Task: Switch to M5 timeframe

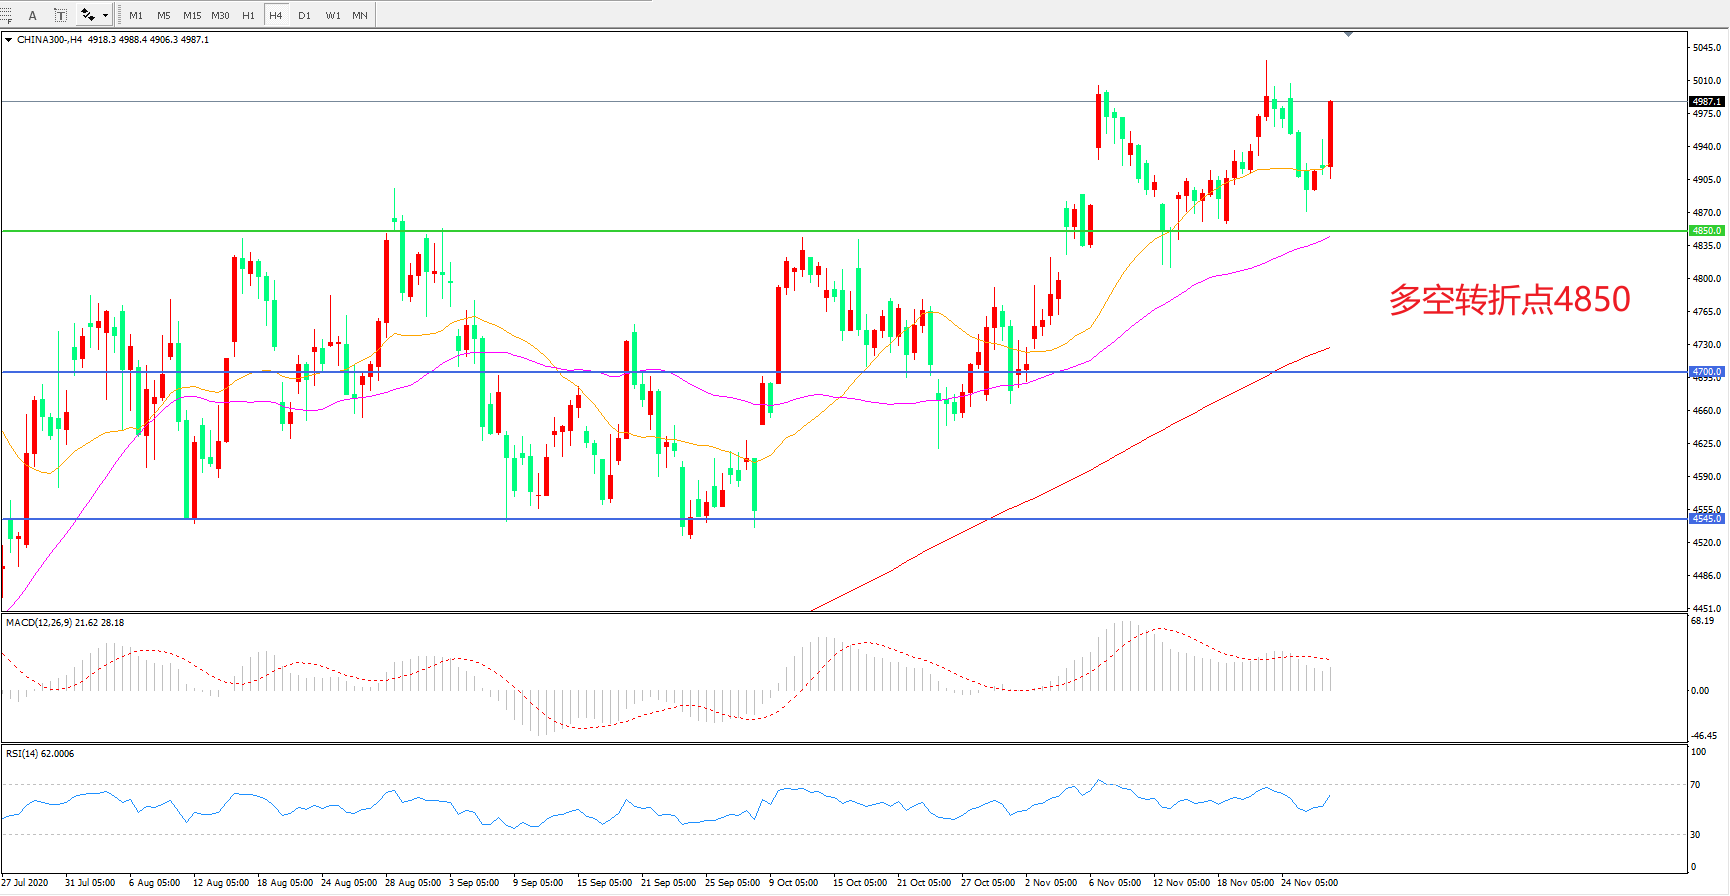Action: [x=164, y=15]
